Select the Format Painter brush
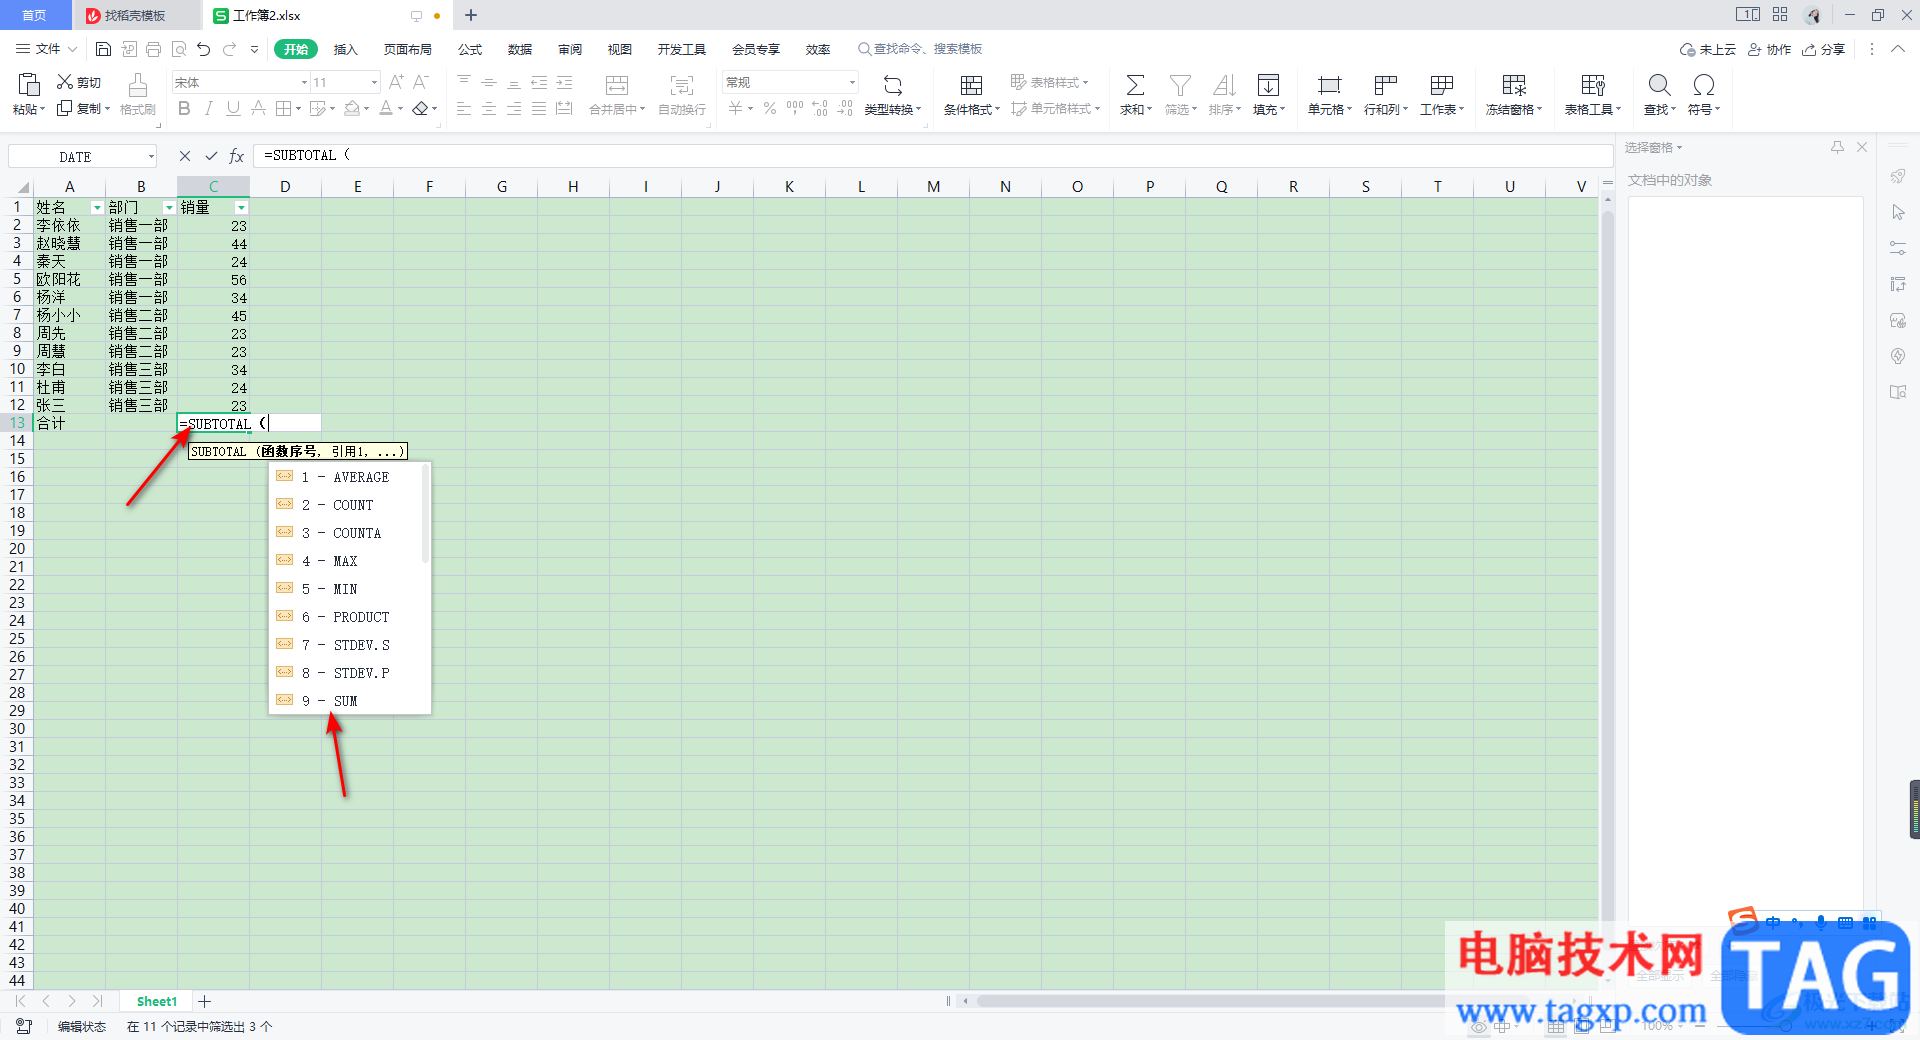This screenshot has height=1040, width=1920. (x=138, y=84)
